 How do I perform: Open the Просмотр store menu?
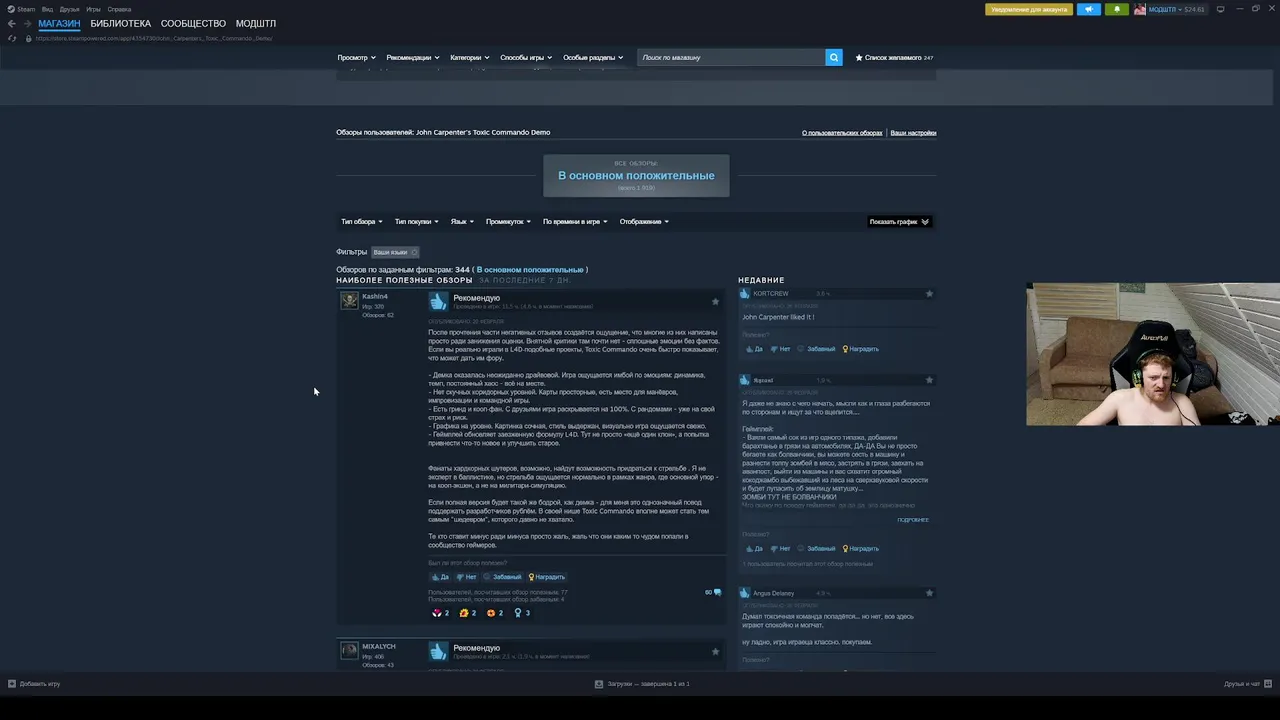[x=356, y=58]
